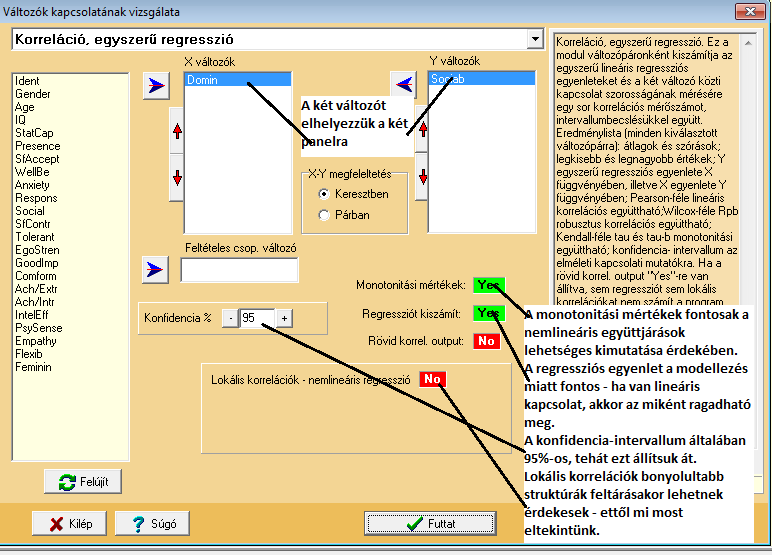Toggle Monotonitási mértékek Yes setting
Image resolution: width=772 pixels, height=555 pixels.
coord(488,286)
